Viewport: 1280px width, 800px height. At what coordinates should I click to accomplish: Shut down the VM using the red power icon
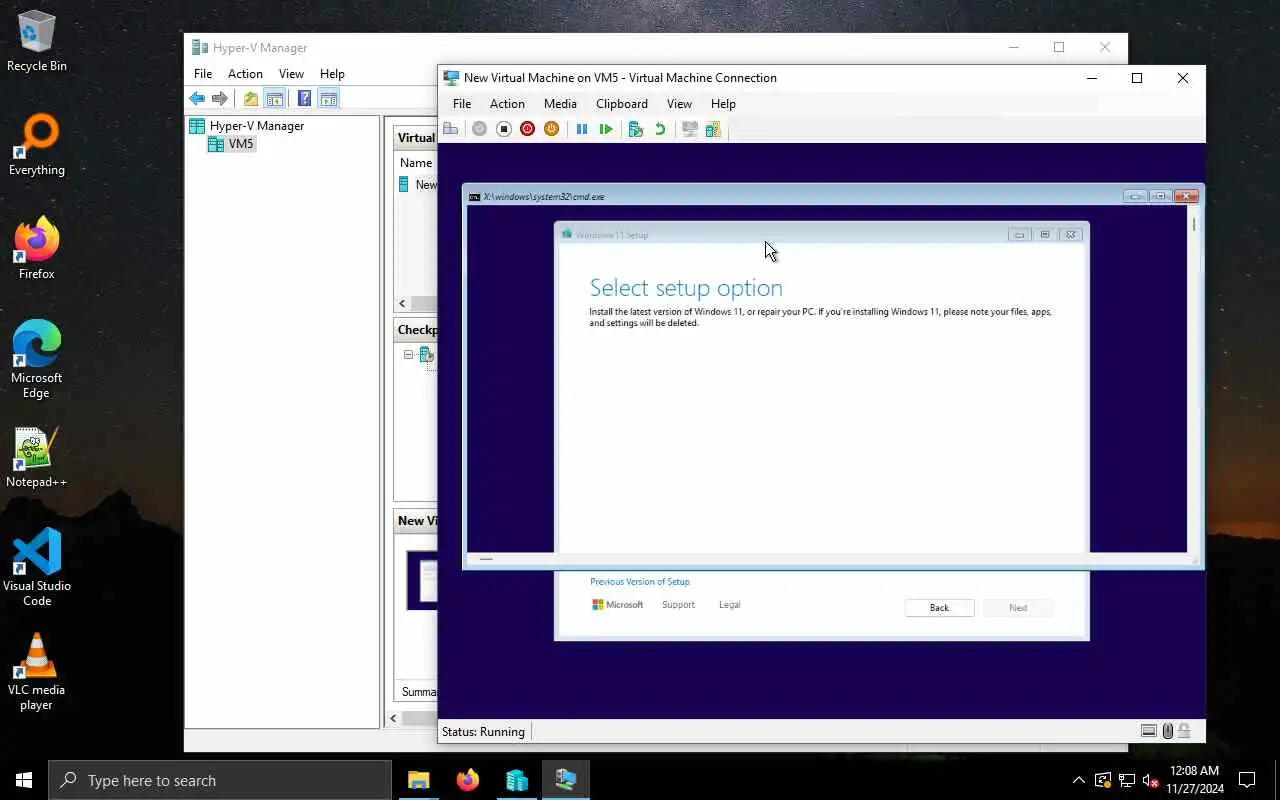(x=527, y=129)
